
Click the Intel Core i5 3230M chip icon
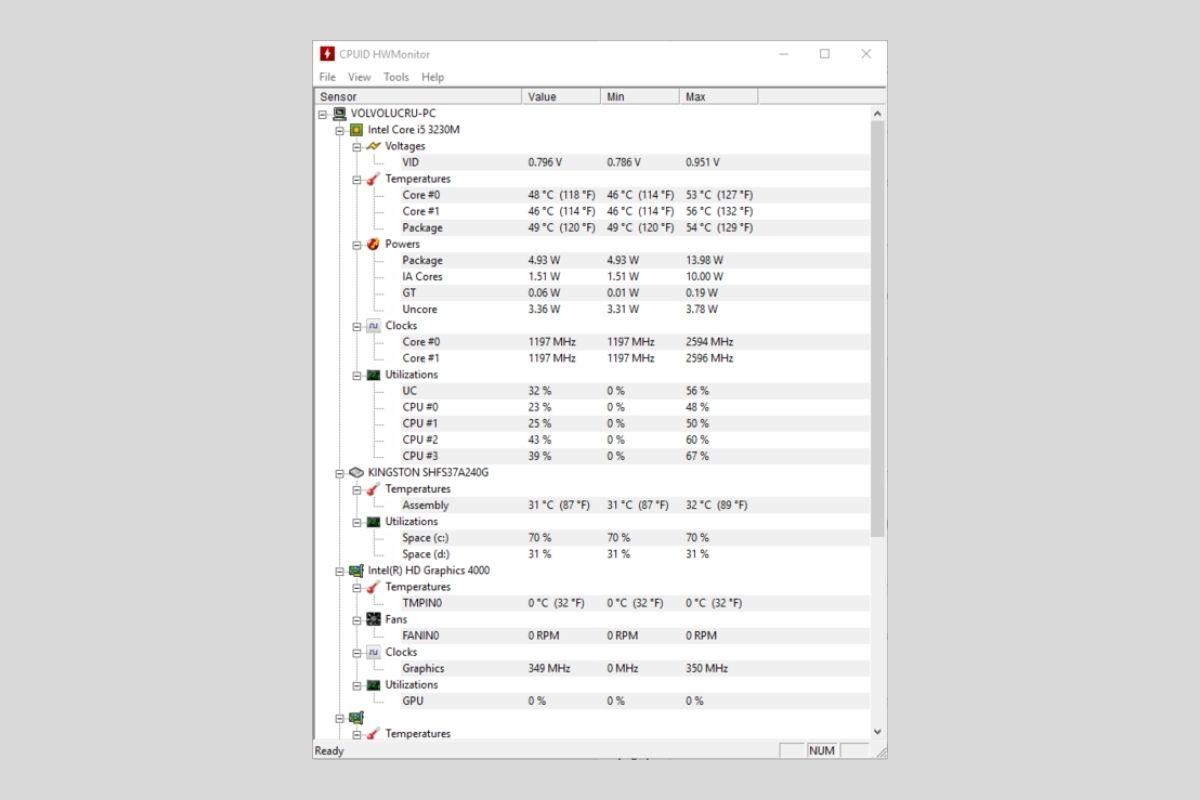(356, 130)
